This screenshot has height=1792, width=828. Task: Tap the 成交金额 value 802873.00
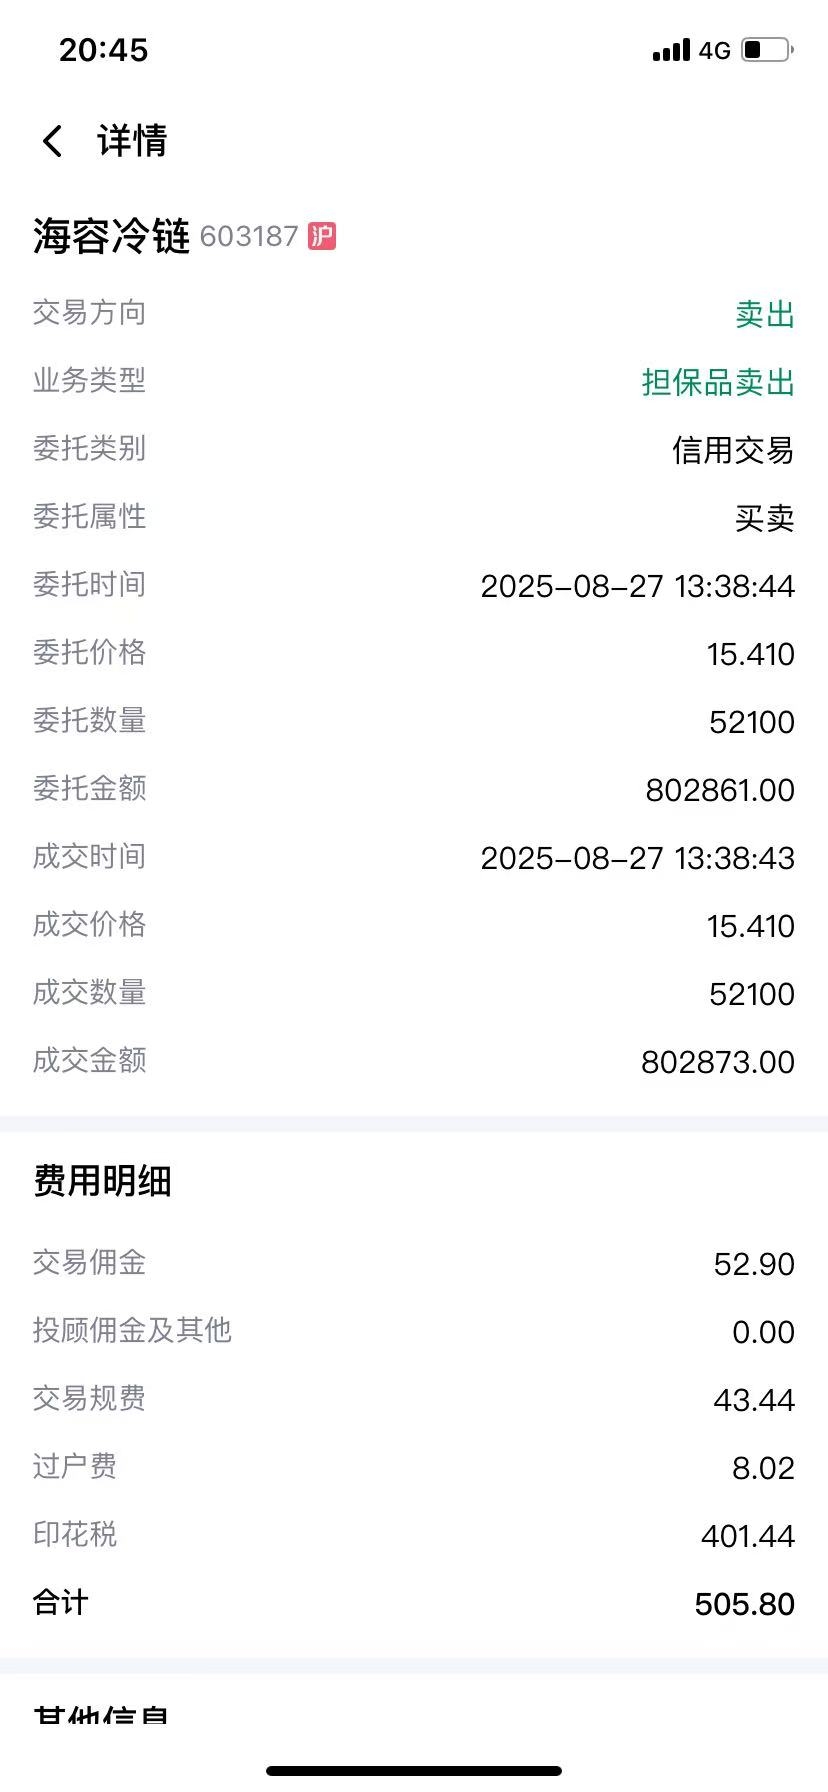(x=718, y=1062)
